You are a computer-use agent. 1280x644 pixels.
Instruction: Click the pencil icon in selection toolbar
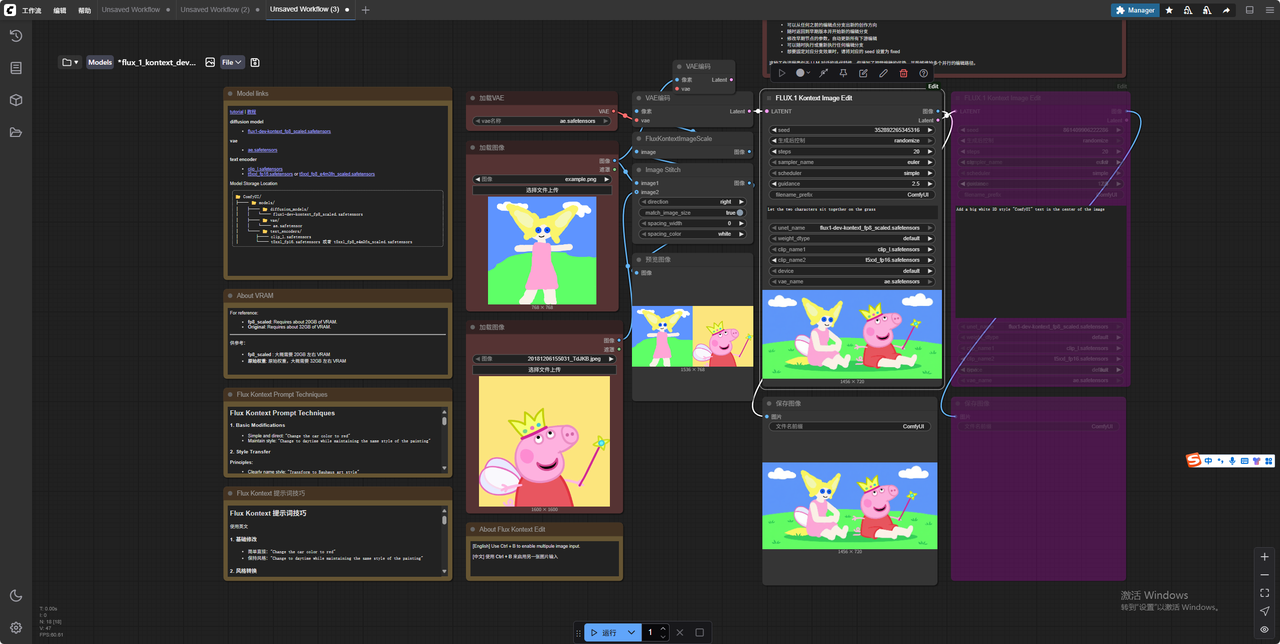point(883,73)
